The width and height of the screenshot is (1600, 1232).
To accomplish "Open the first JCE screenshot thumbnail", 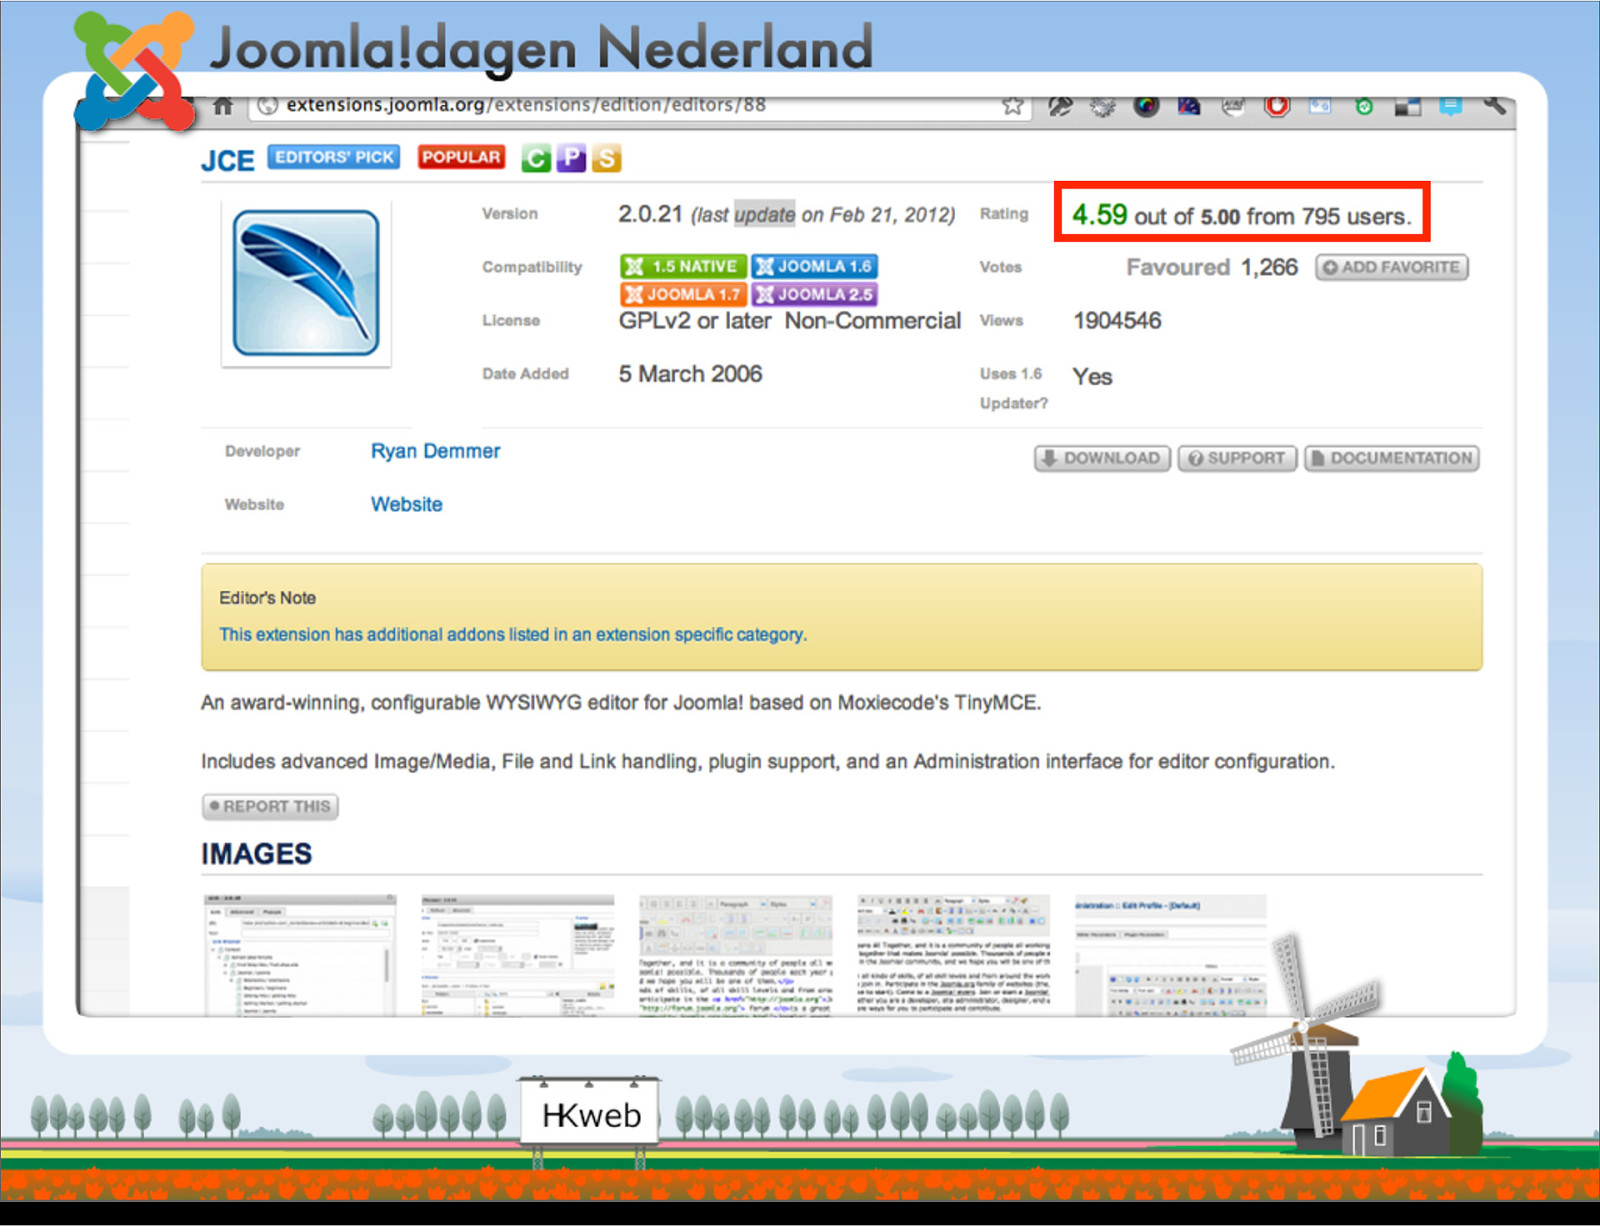I will click(300, 955).
